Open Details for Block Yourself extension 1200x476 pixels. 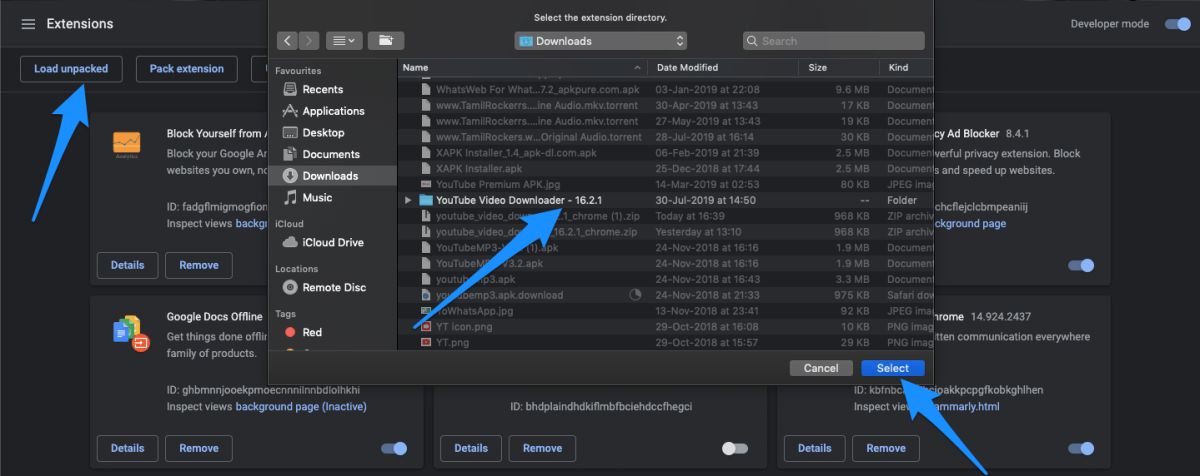(127, 265)
